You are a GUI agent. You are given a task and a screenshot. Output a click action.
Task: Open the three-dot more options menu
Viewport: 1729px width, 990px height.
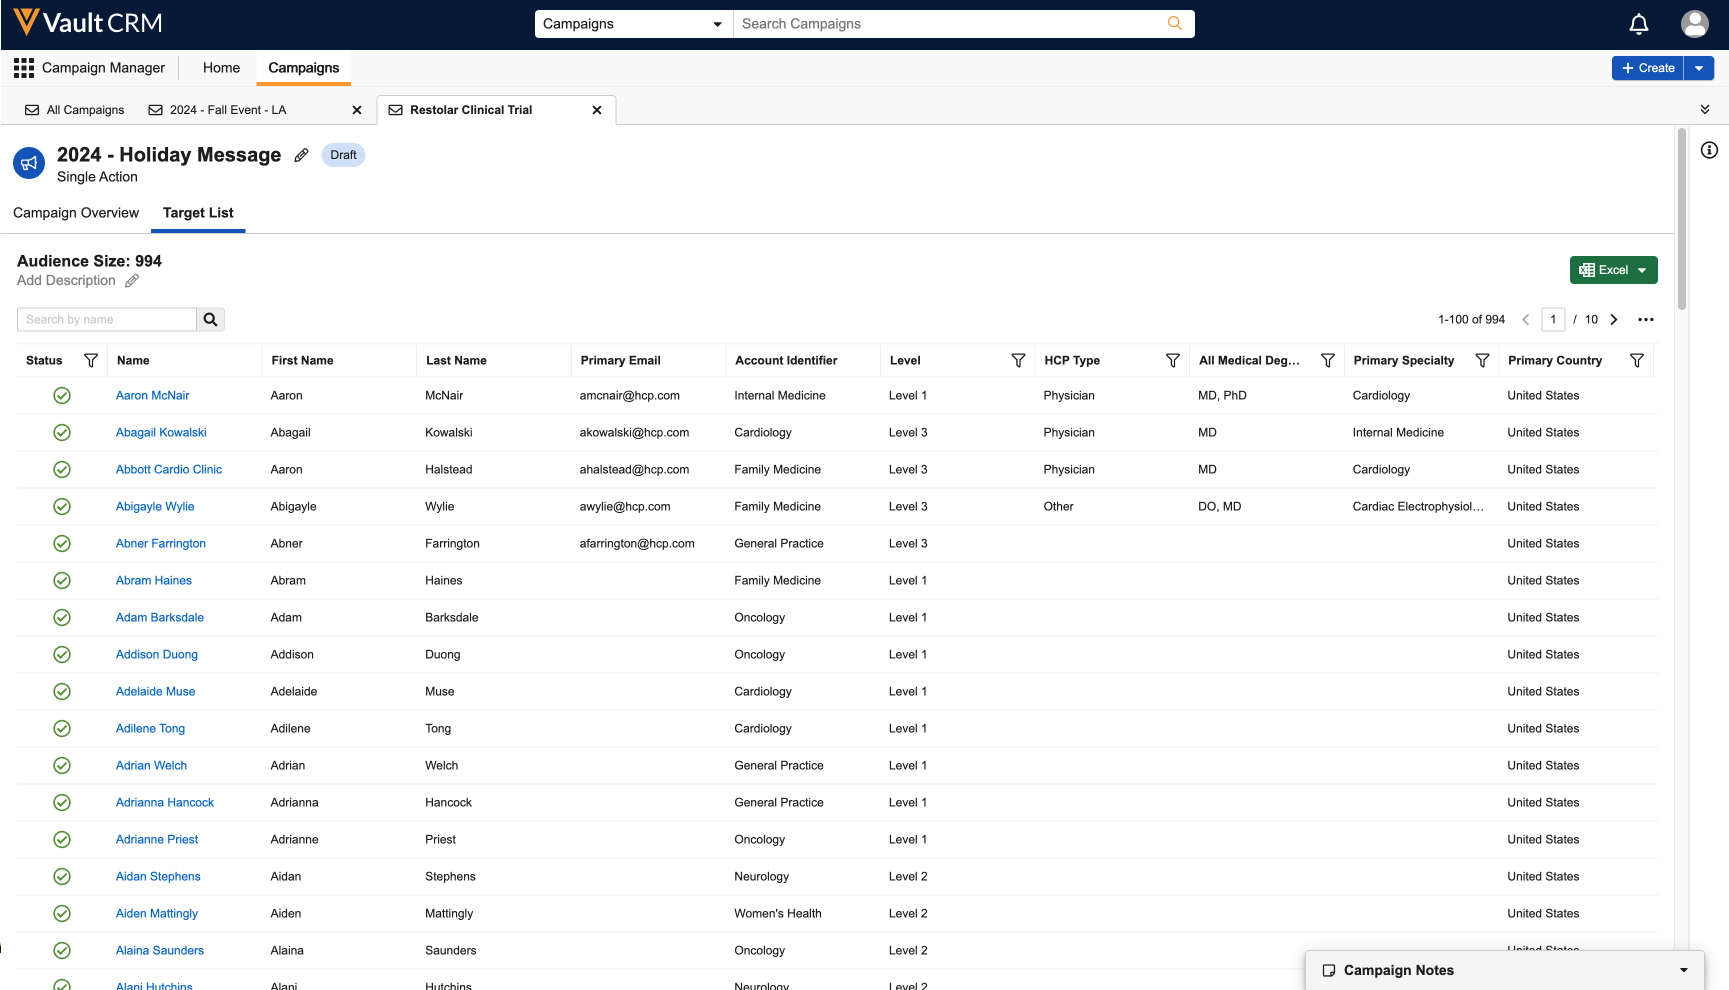click(1645, 320)
